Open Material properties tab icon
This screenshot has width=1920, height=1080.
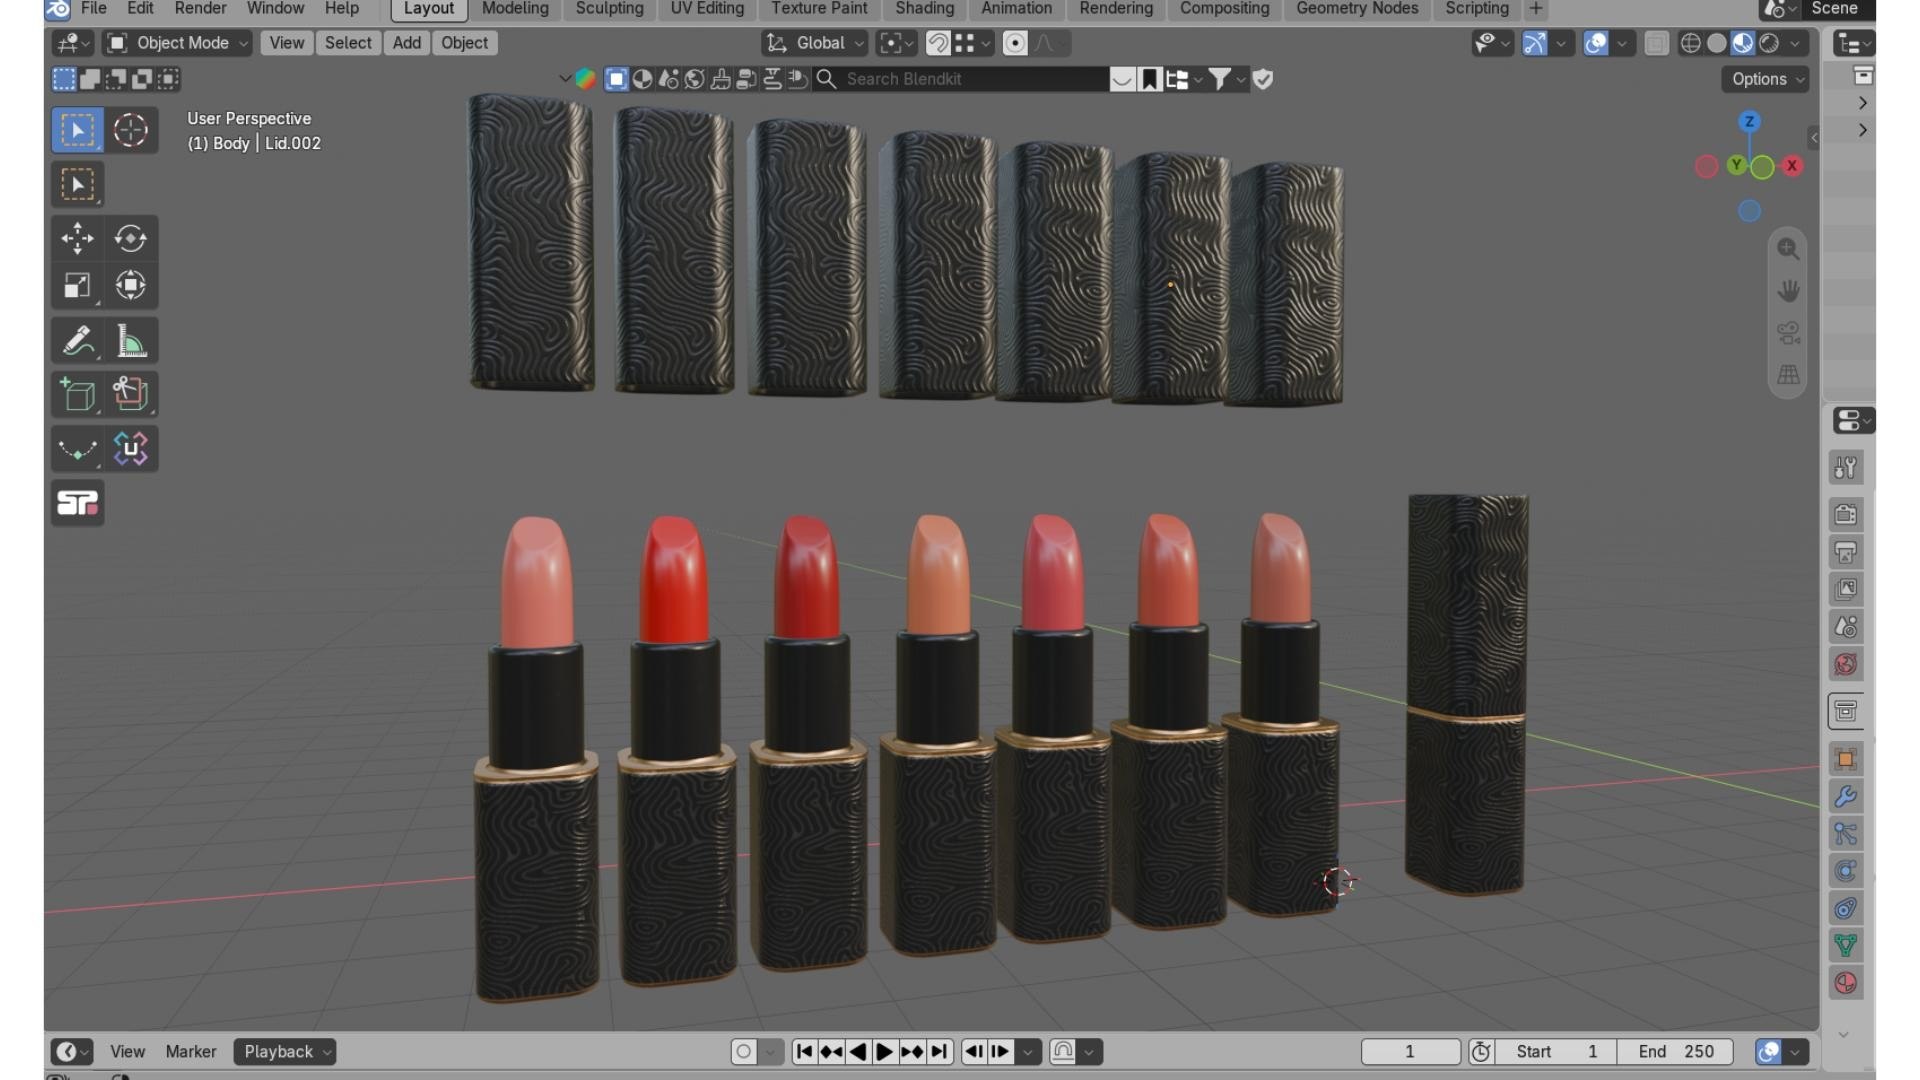[x=1846, y=984]
